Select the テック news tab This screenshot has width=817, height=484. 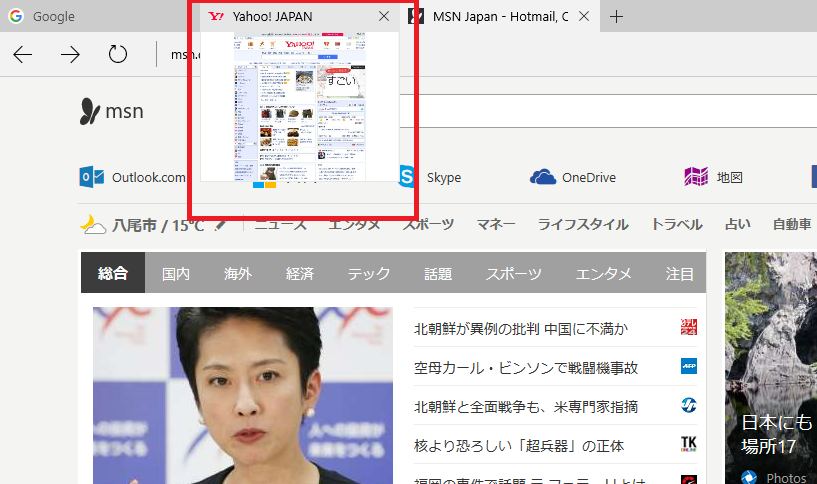coord(369,273)
